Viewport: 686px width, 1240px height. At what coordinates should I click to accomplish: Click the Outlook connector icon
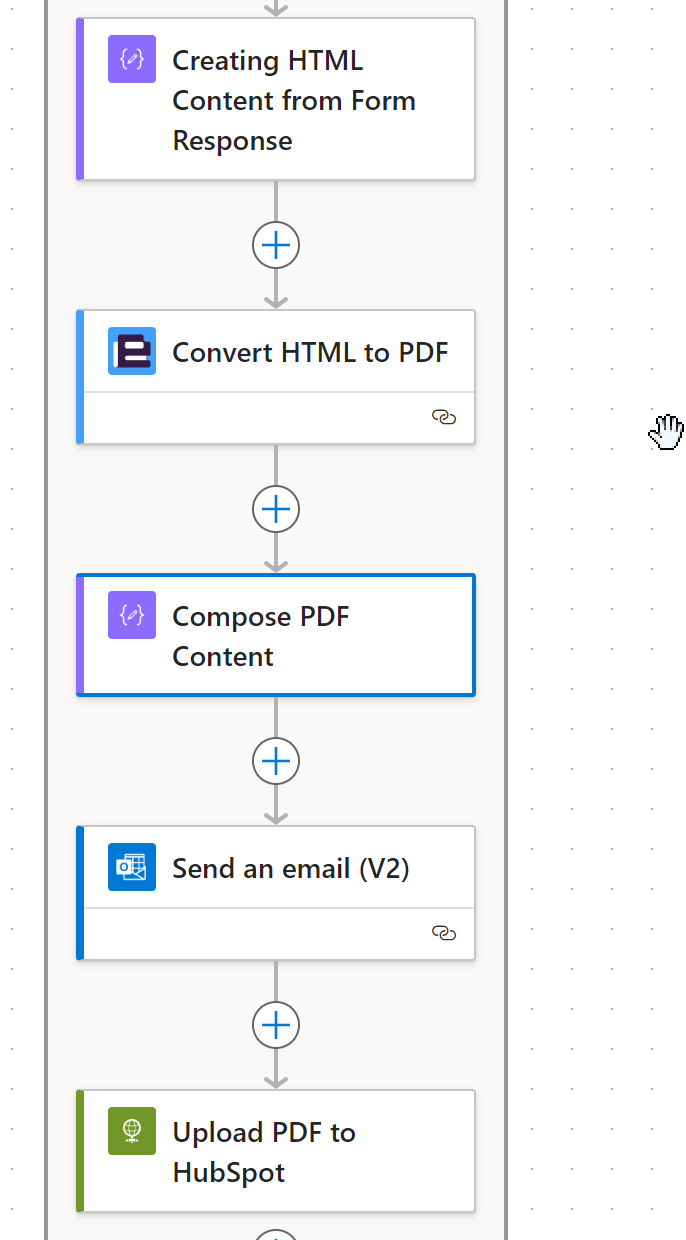tap(131, 867)
